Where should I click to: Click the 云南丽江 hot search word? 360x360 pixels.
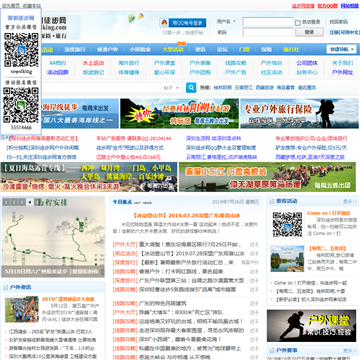(244, 88)
